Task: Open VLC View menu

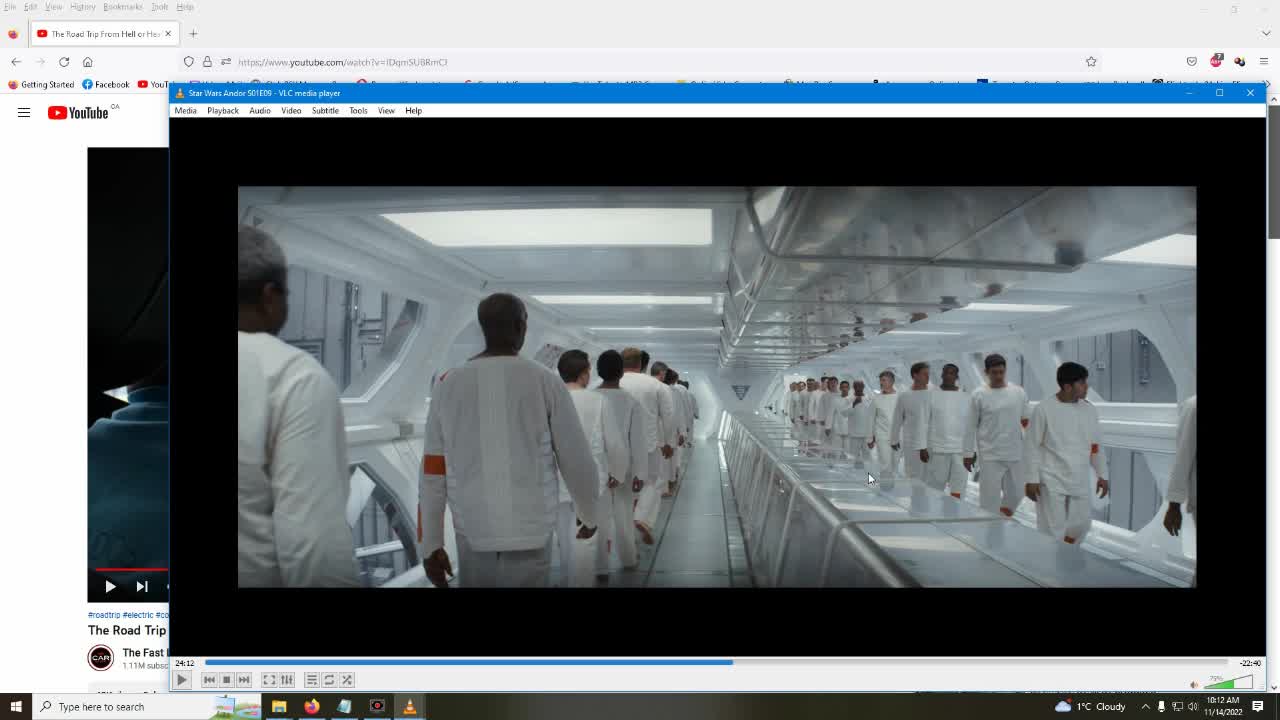Action: tap(386, 110)
